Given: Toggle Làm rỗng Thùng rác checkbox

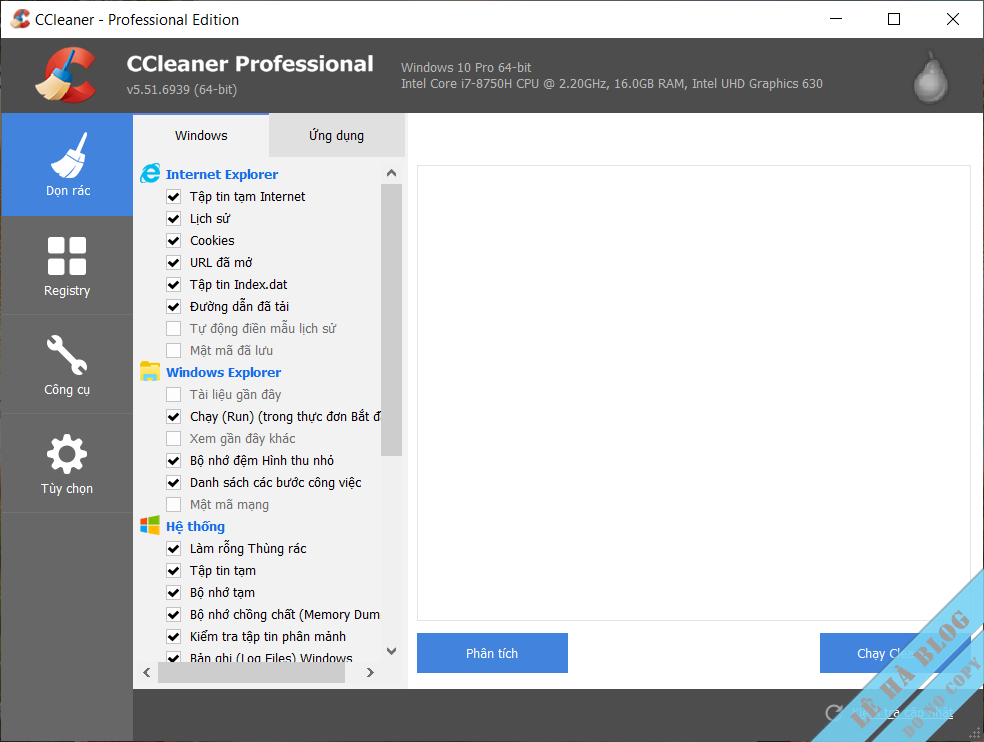Looking at the screenshot, I should click(x=174, y=548).
